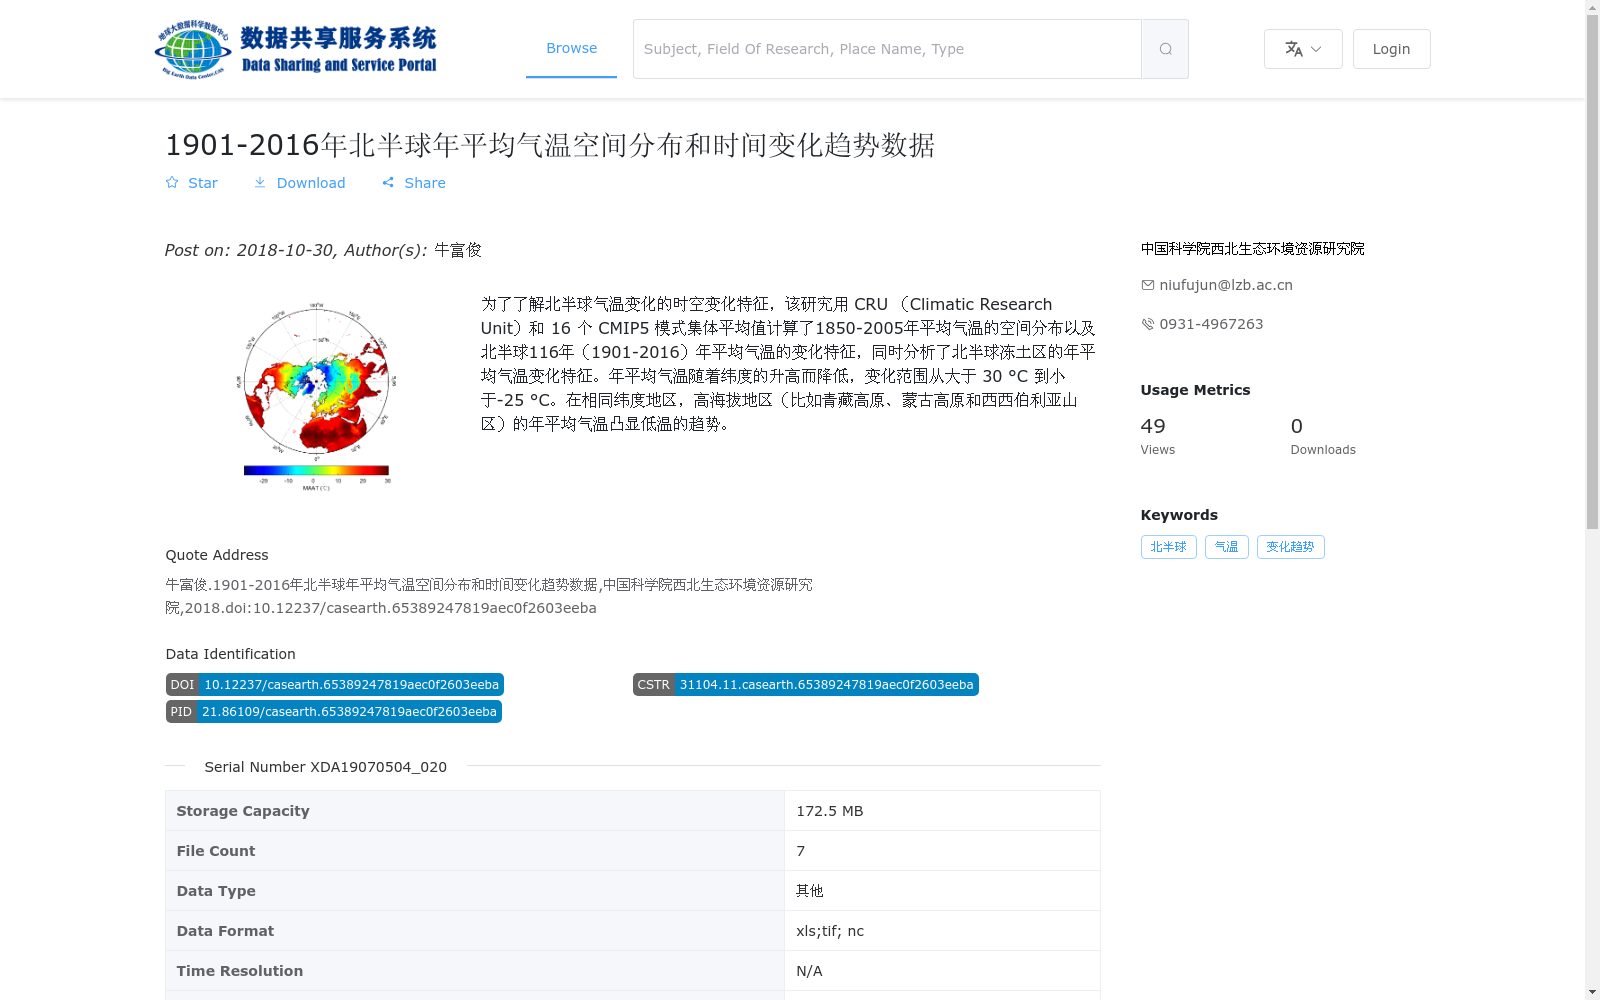Open the language switcher dropdown

[1303, 49]
